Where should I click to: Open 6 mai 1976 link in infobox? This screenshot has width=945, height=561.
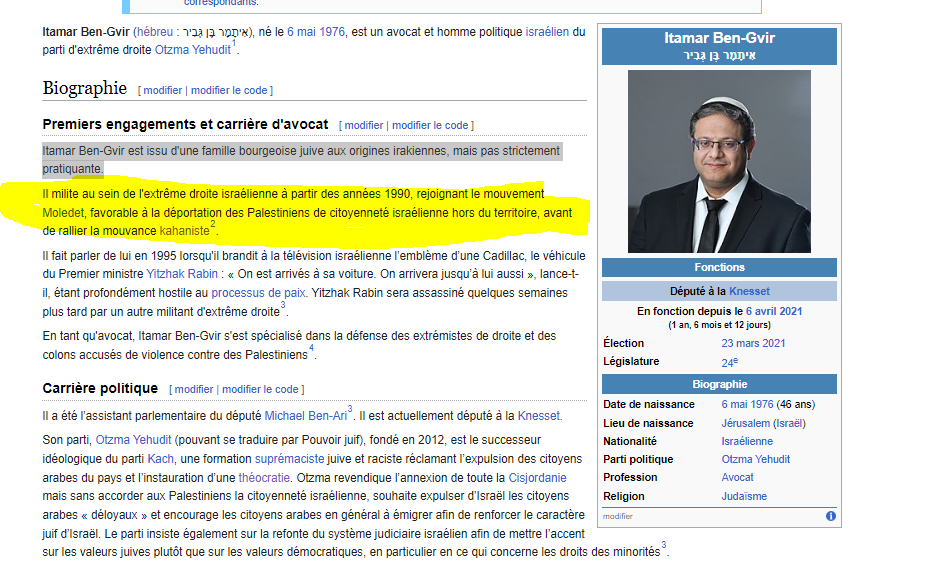[x=747, y=404]
